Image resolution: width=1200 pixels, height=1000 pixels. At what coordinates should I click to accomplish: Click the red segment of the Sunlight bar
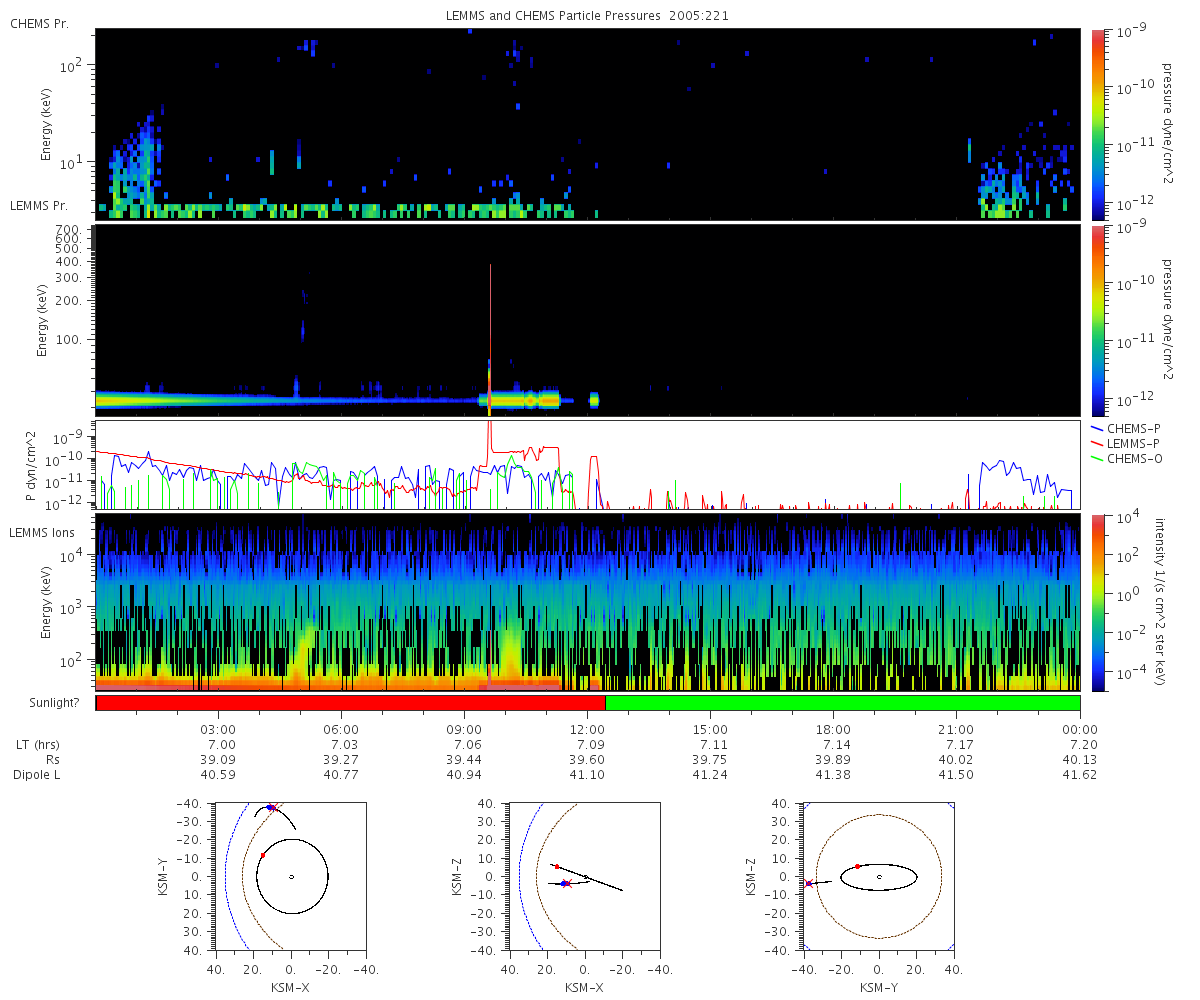click(350, 703)
